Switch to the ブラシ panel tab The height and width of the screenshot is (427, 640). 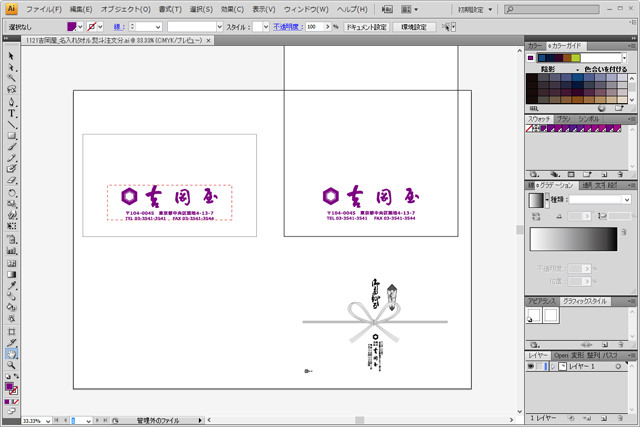pyautogui.click(x=564, y=119)
